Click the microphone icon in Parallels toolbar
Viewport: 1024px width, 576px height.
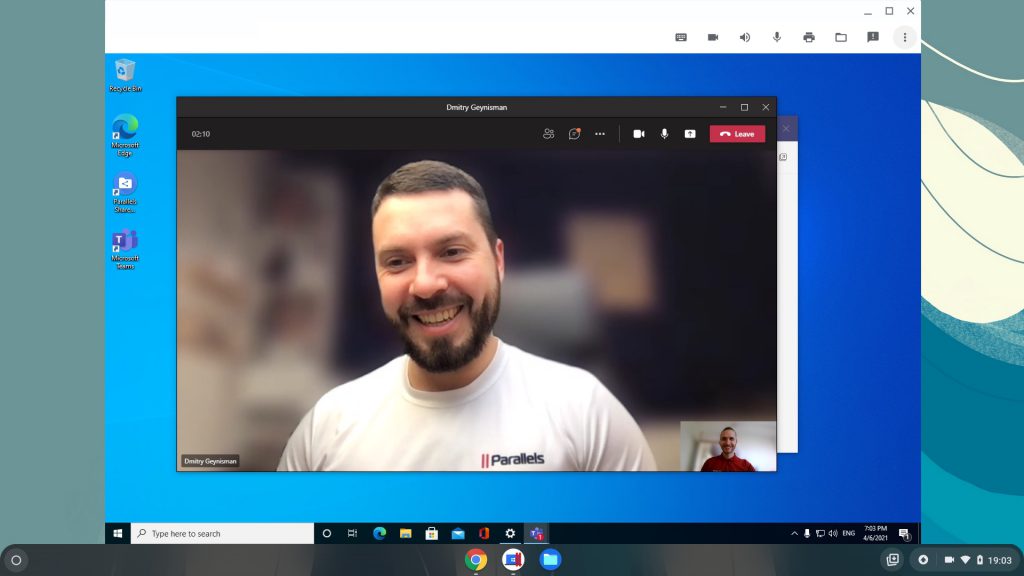pos(776,37)
